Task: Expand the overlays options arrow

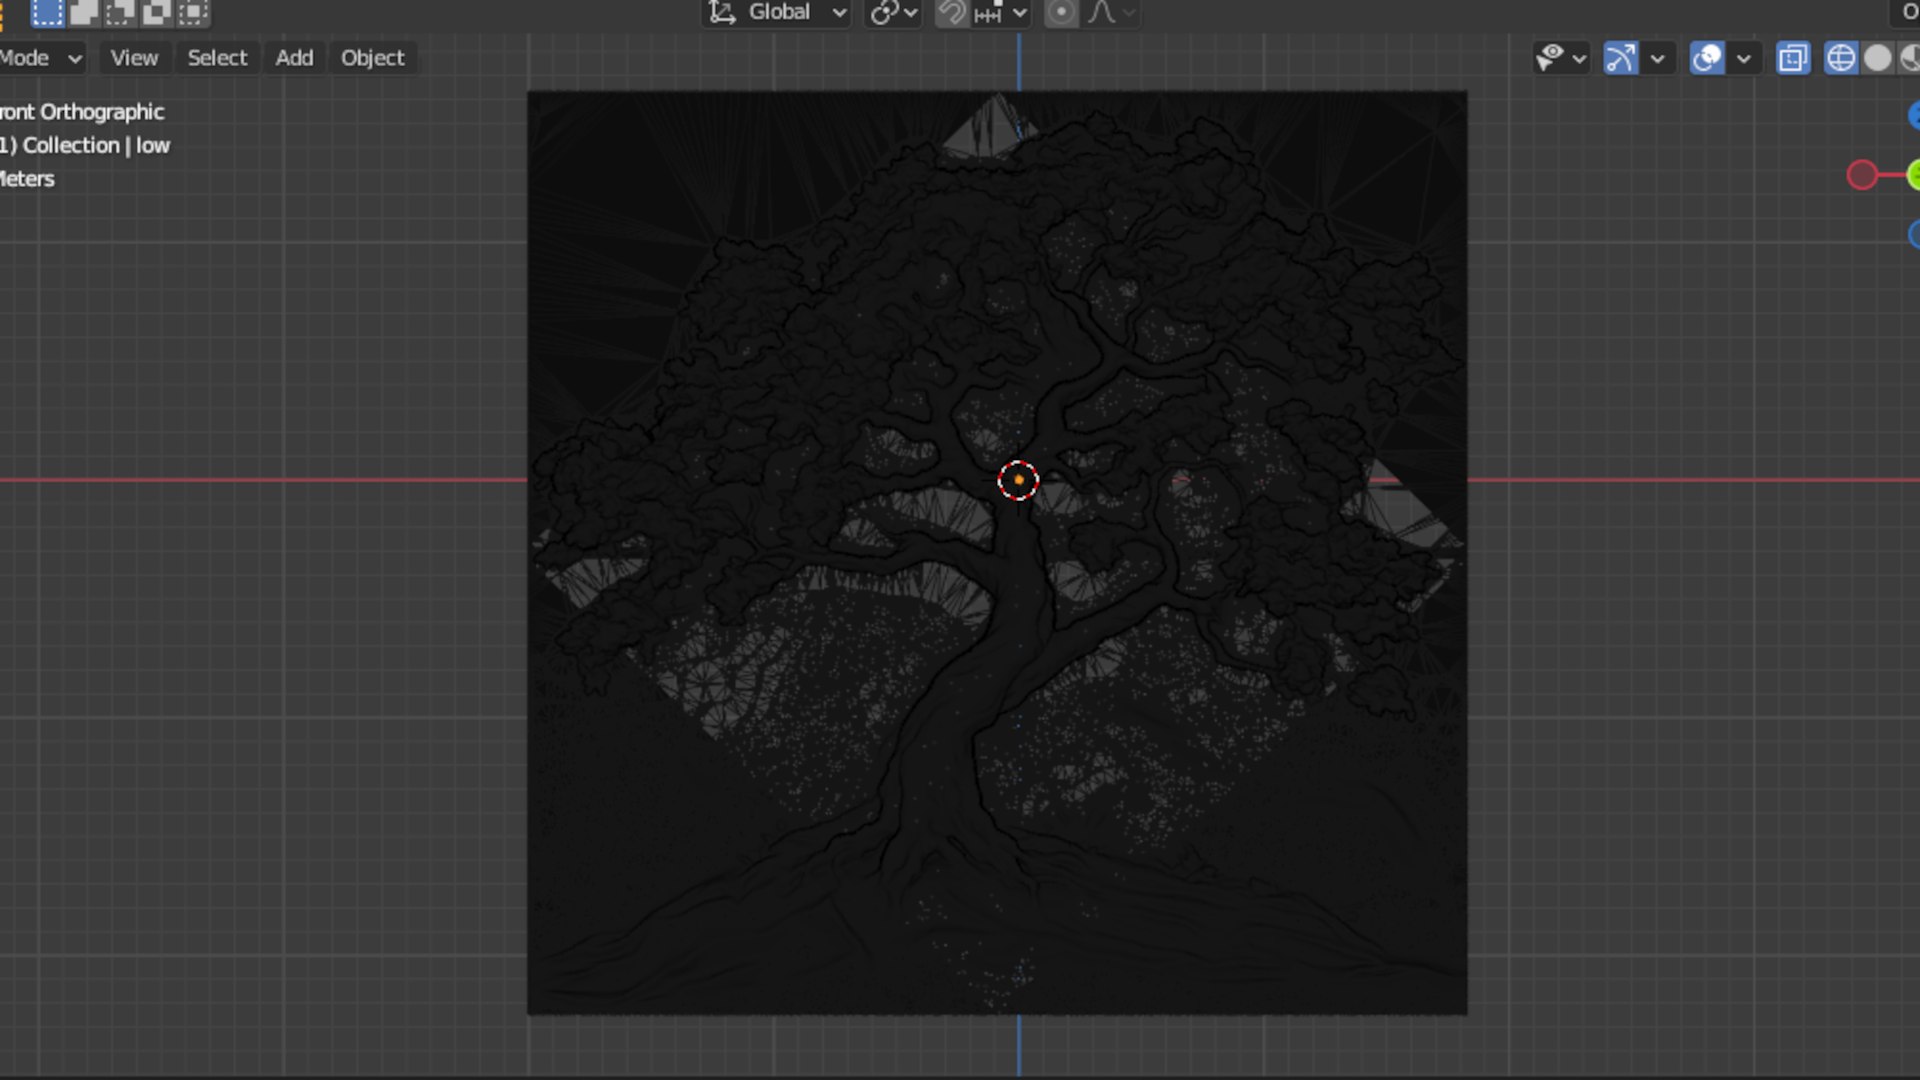Action: click(x=1744, y=58)
